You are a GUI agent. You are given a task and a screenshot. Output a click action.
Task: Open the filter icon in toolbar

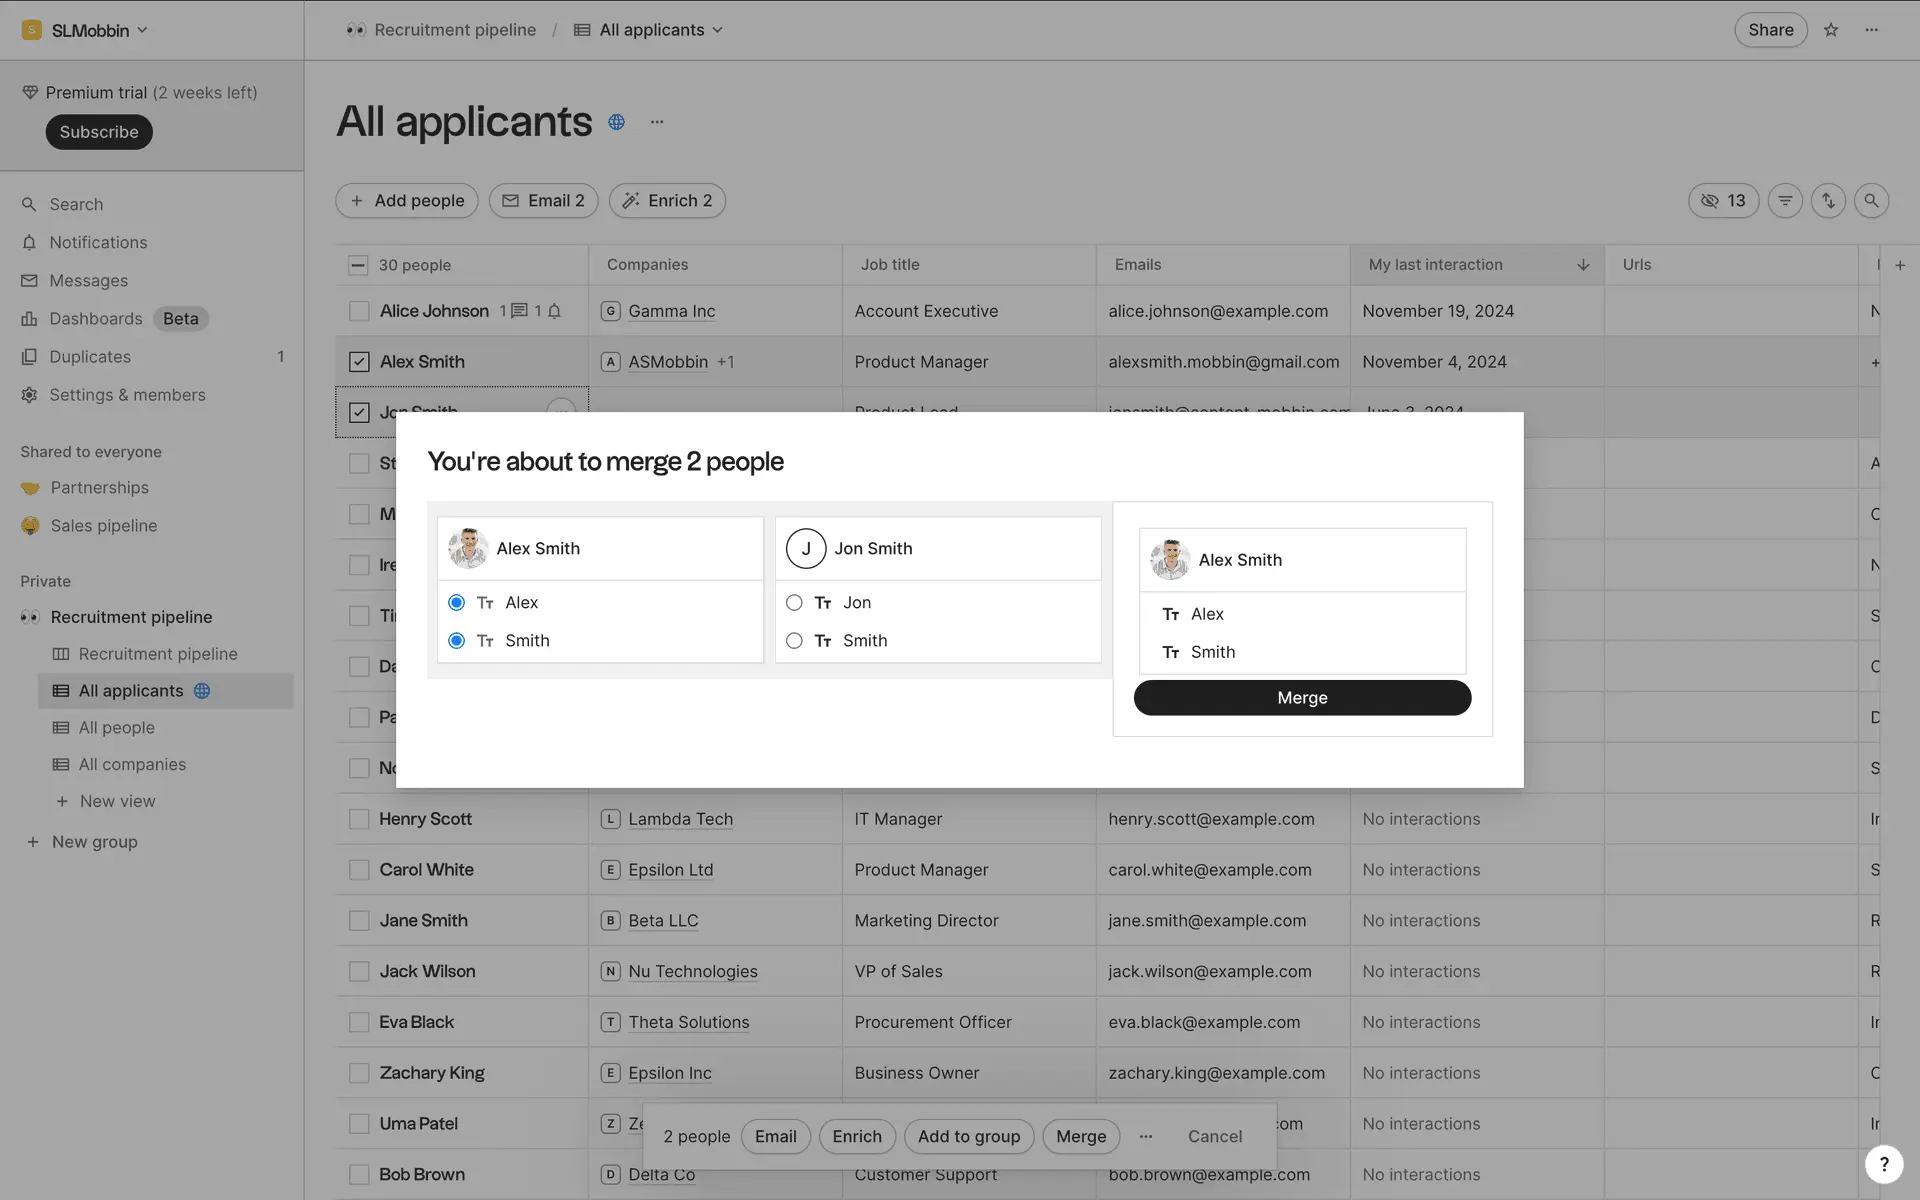click(x=1785, y=201)
